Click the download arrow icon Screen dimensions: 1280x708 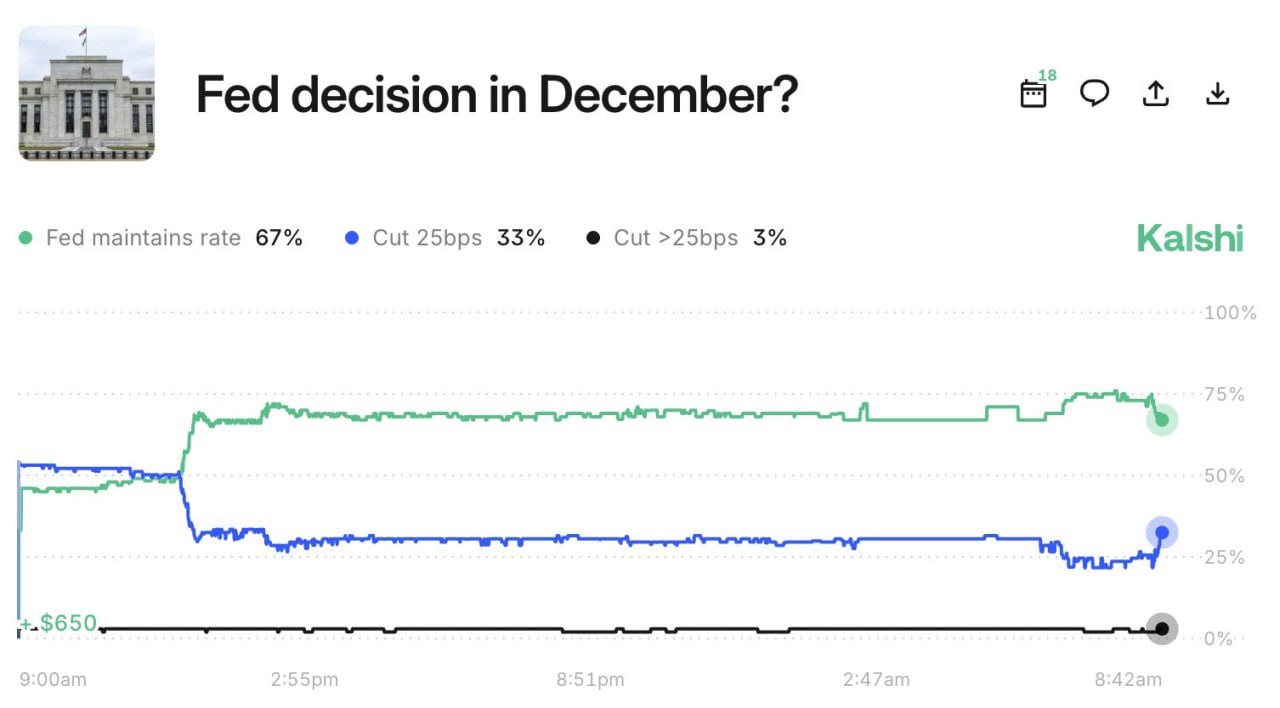[x=1217, y=94]
